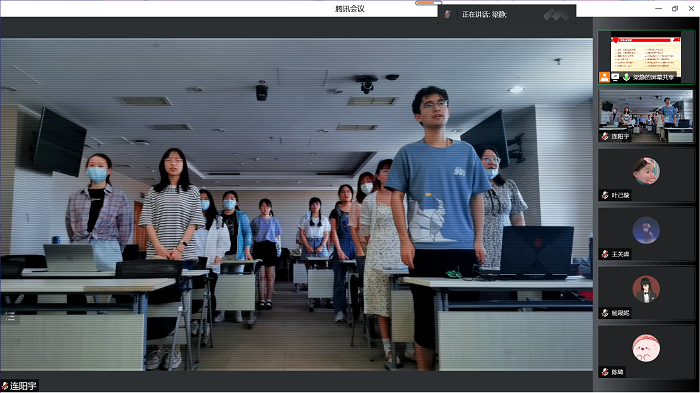Click orange host person icon on shared-screen tile
Image resolution: width=700 pixels, height=393 pixels.
[604, 77]
